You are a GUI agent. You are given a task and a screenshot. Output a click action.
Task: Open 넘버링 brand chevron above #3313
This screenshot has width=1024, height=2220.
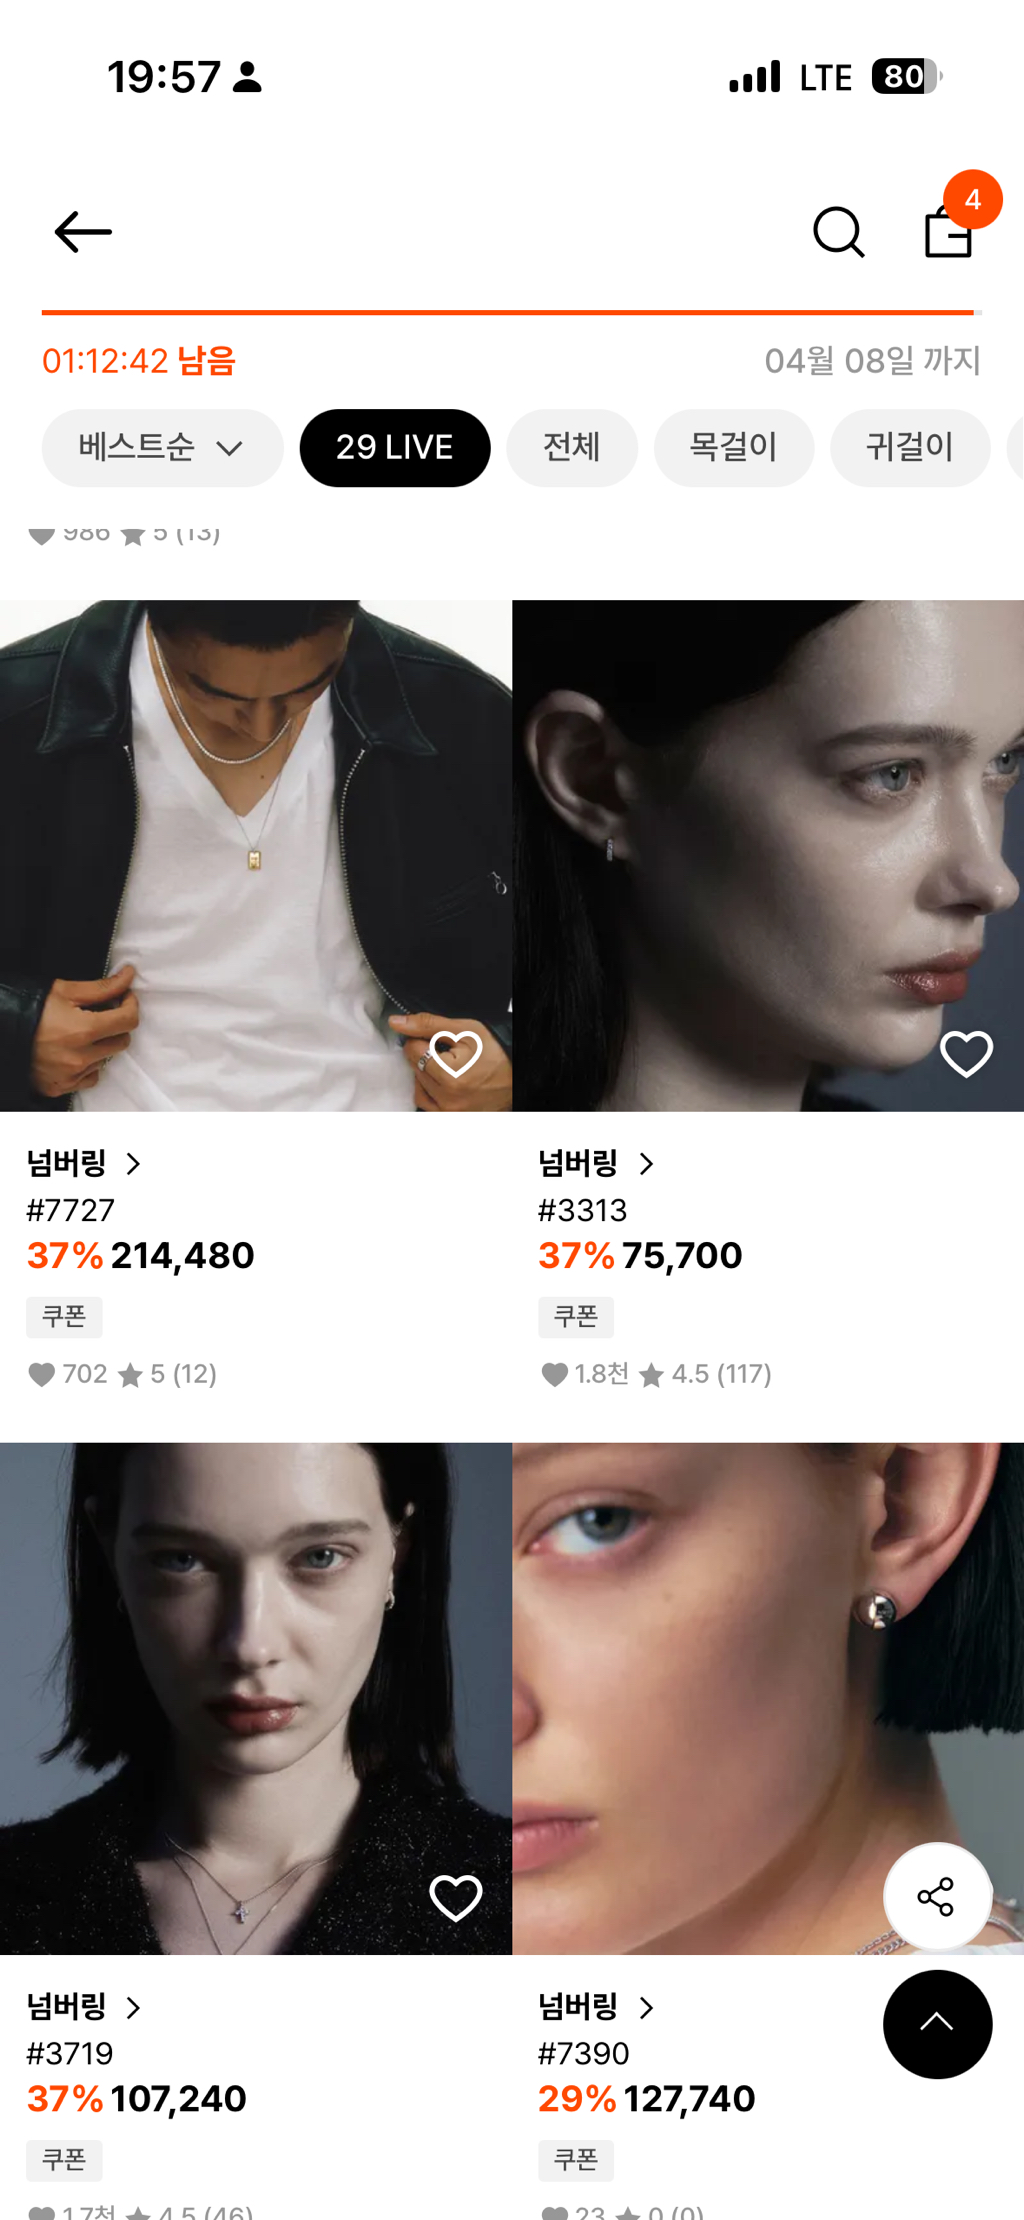coord(646,1164)
